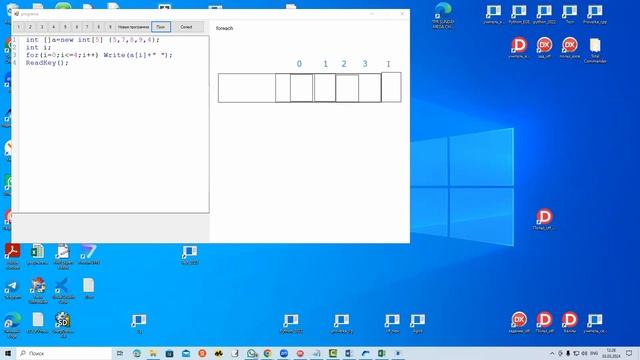The width and height of the screenshot is (640, 360).
Task: Show hidden system tray icons
Action: (x=552, y=353)
